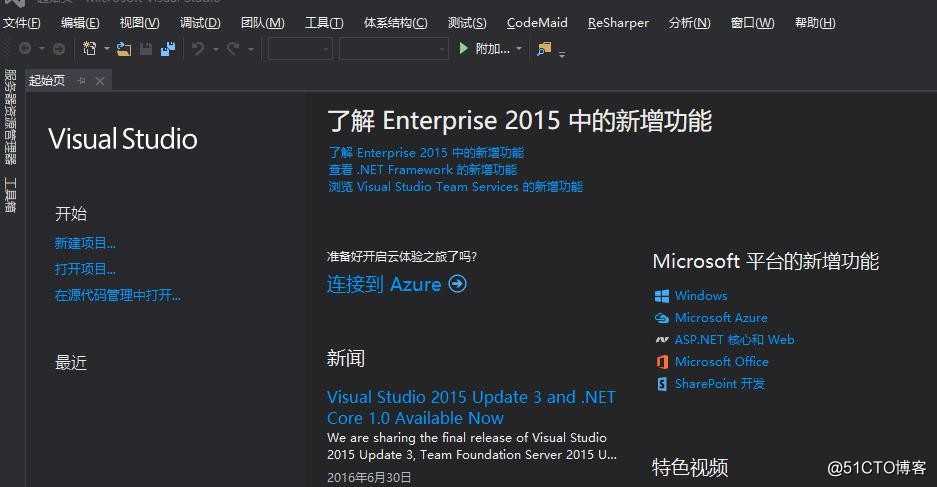The height and width of the screenshot is (487, 937).
Task: Click the 在源代码管理中打开... link
Action: pos(117,296)
